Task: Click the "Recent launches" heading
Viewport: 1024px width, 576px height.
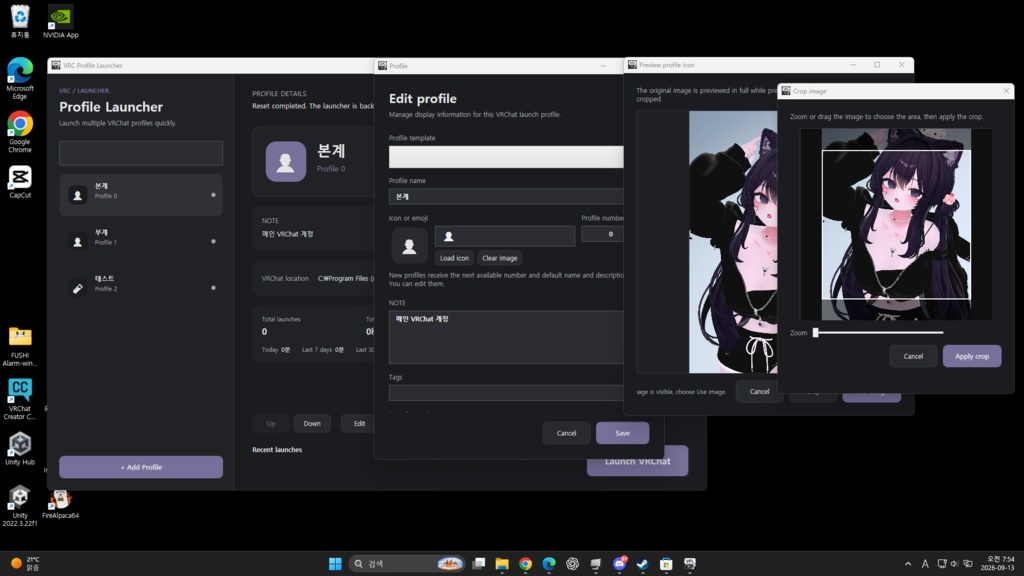Action: 277,449
